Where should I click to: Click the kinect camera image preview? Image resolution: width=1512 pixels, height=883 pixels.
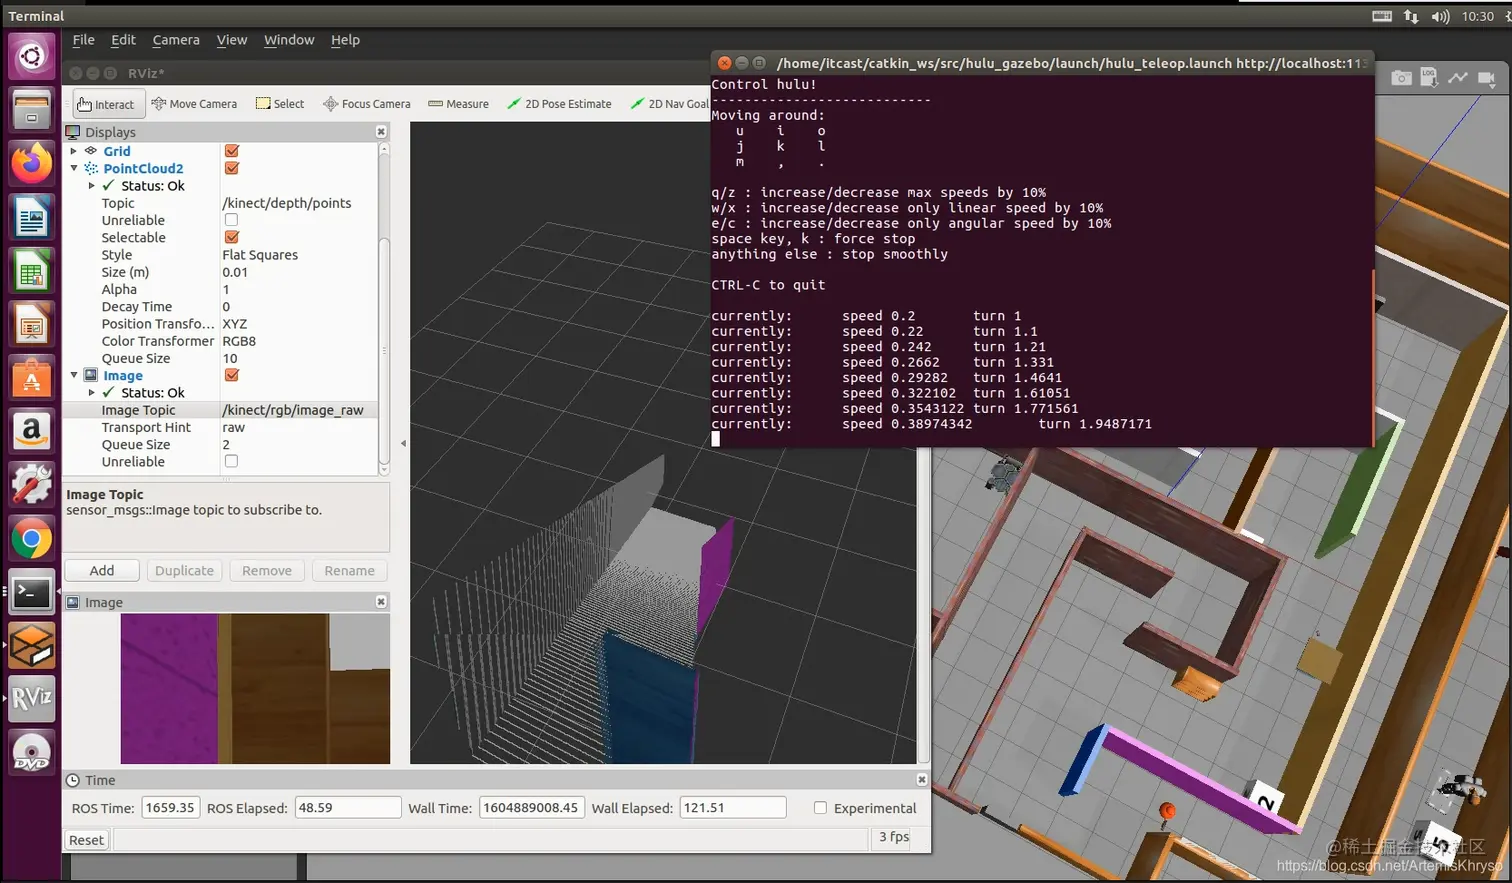pos(255,689)
